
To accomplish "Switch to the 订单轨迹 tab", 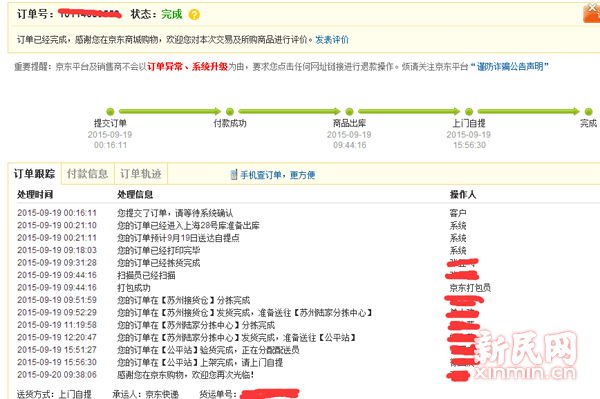I will [141, 174].
